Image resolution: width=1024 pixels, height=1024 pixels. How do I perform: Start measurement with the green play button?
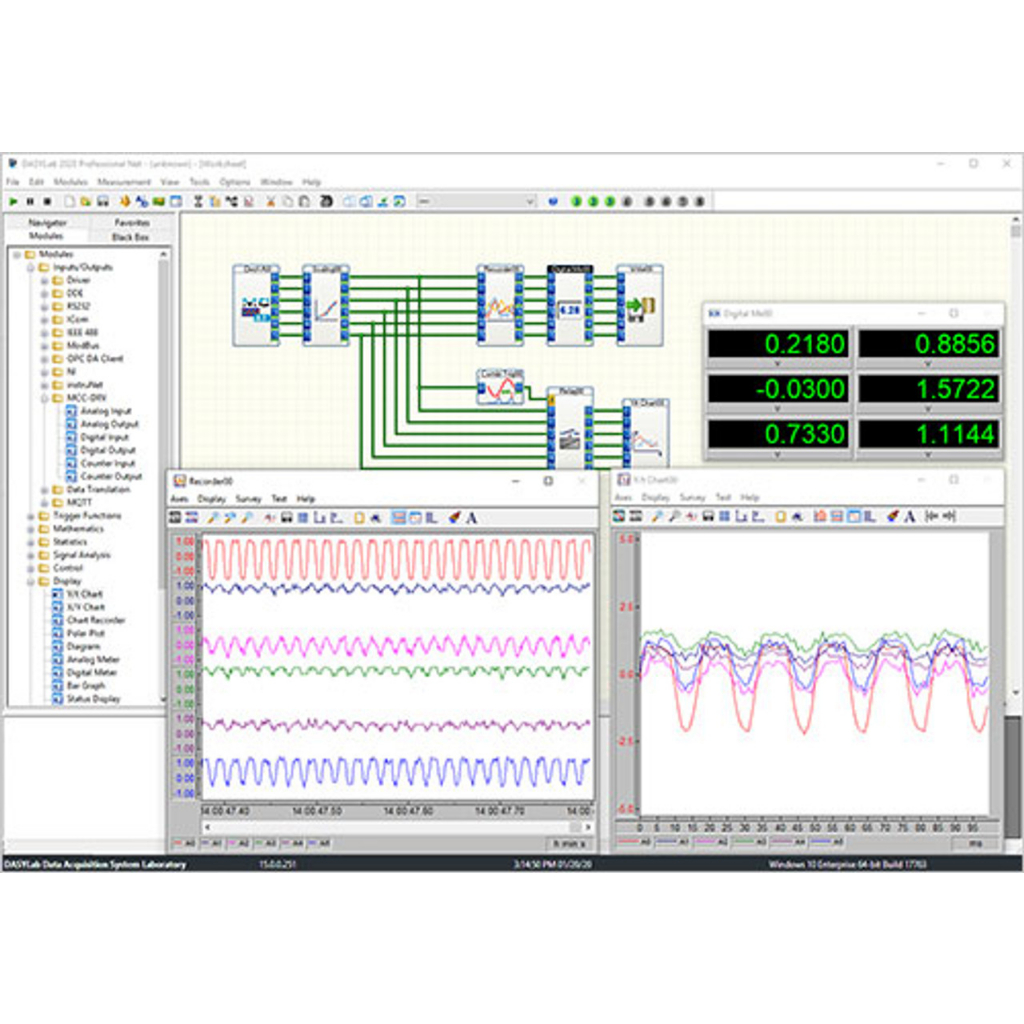[x=13, y=201]
